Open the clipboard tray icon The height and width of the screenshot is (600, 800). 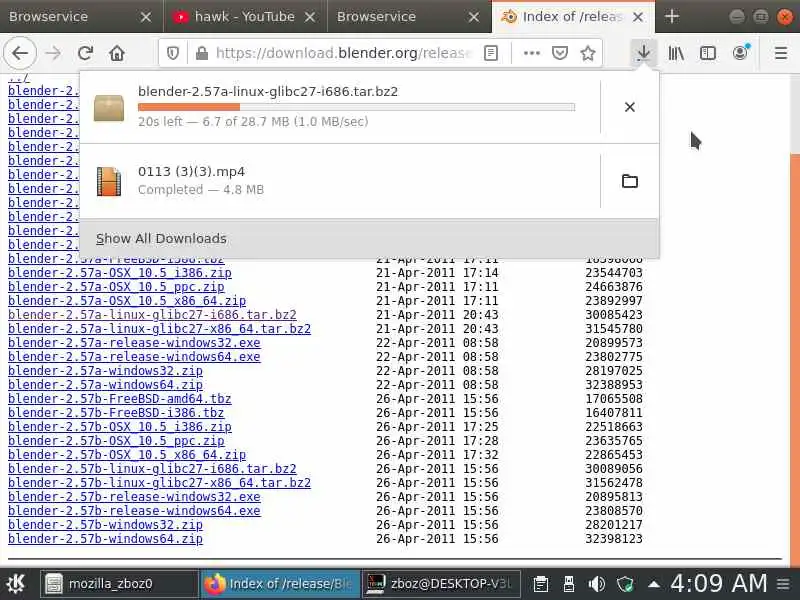click(541, 584)
